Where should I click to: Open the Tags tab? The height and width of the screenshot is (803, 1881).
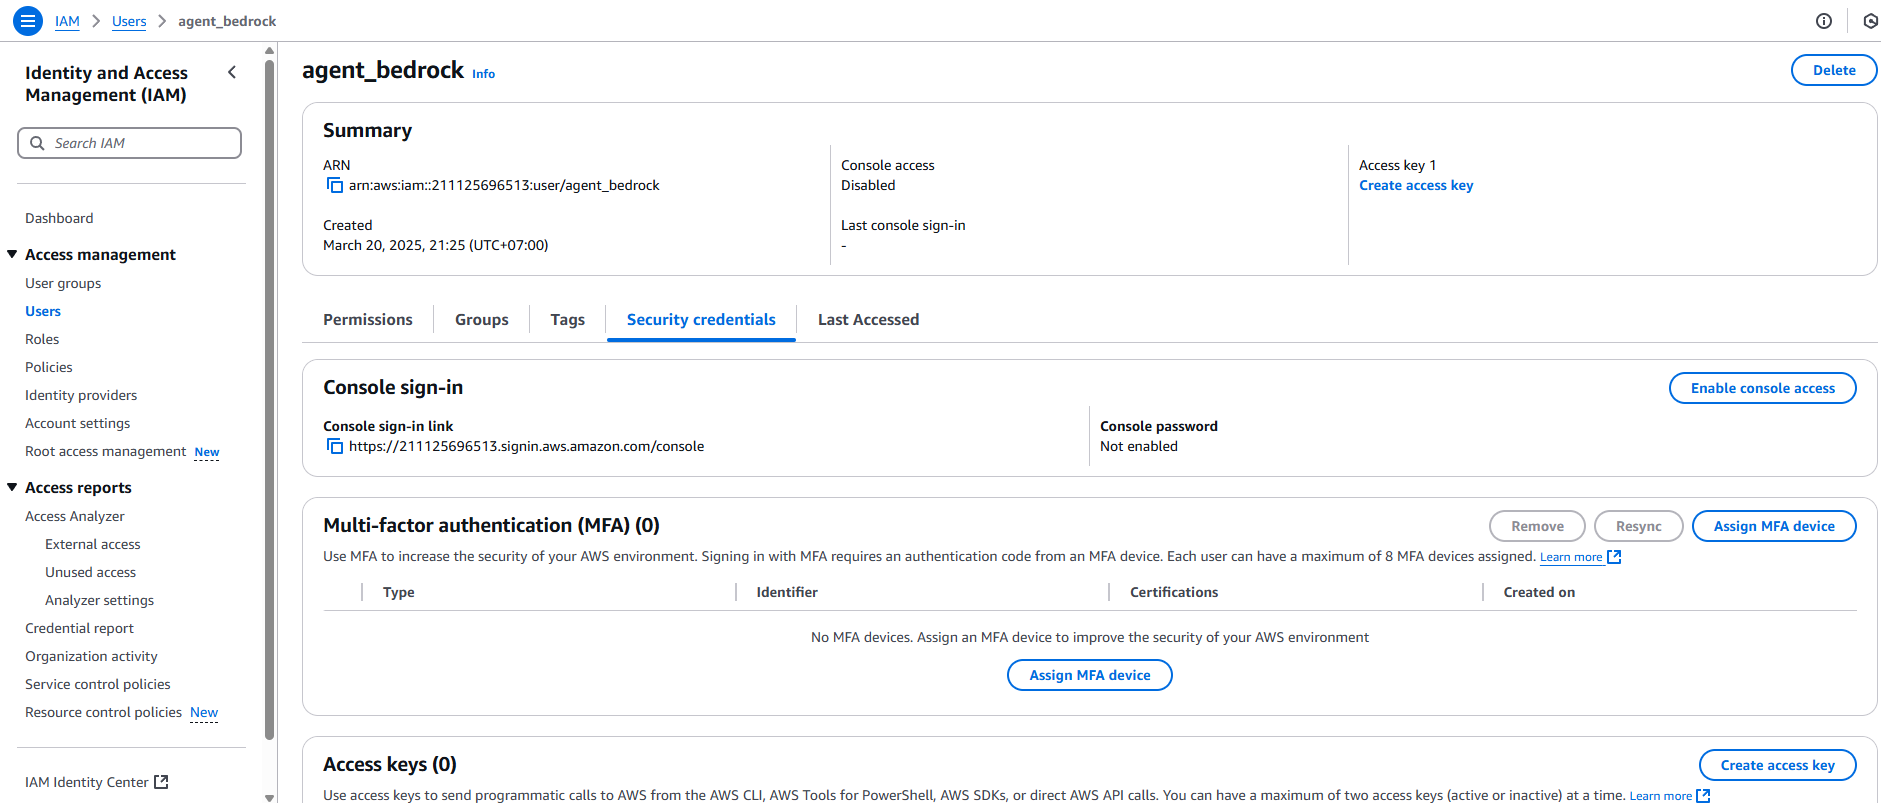(x=567, y=319)
